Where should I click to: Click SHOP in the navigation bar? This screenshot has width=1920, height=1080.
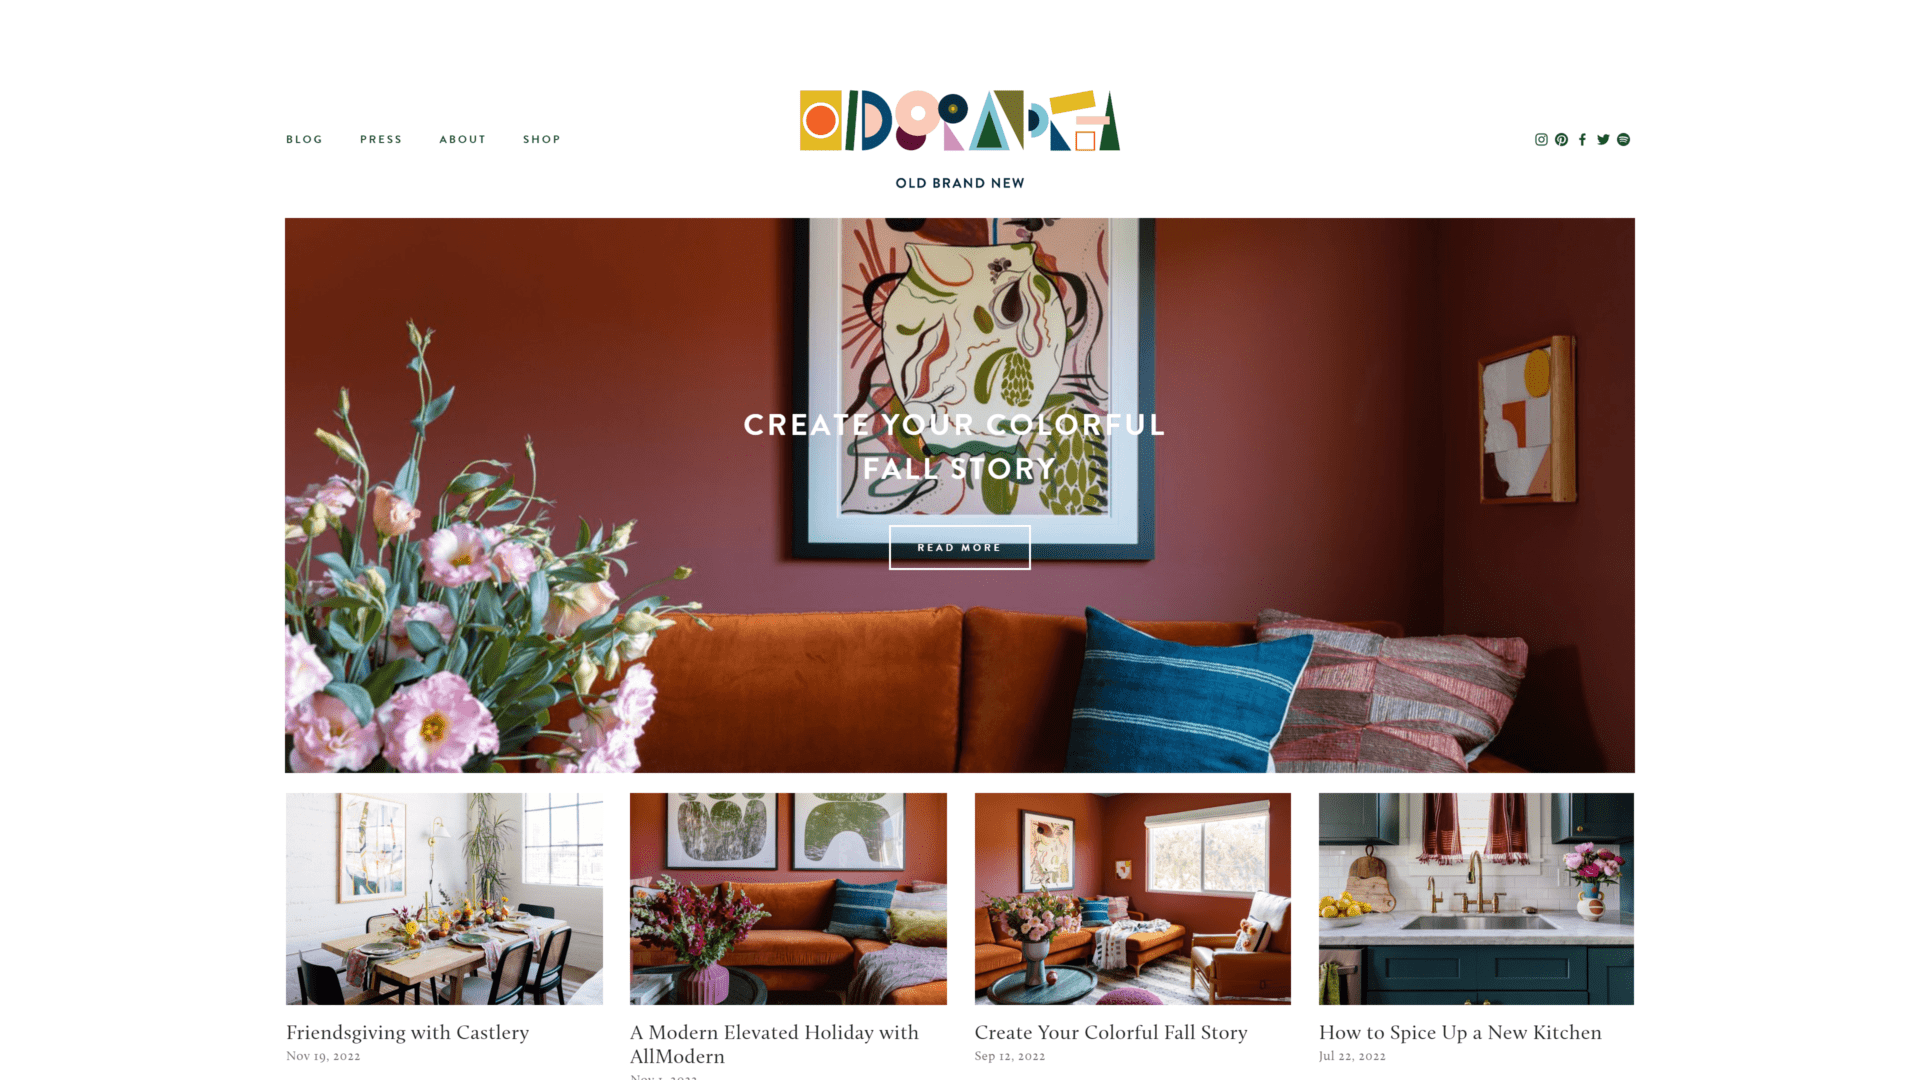point(541,138)
